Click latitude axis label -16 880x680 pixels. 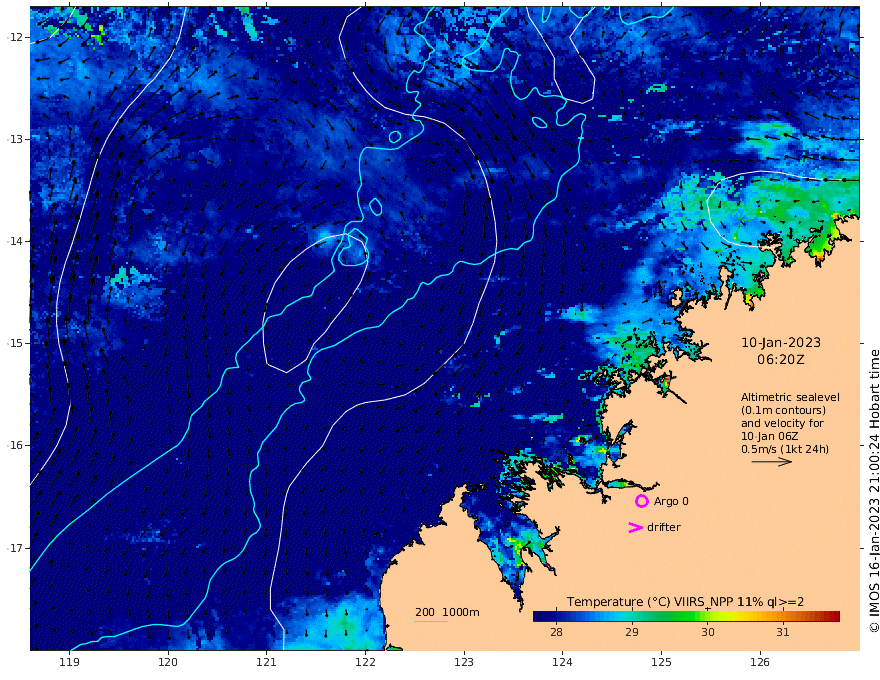click(15, 445)
